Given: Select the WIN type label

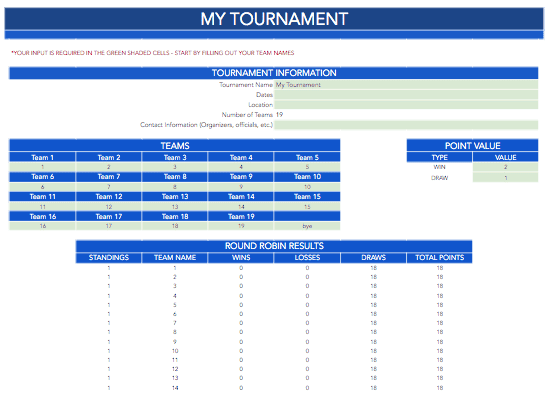Looking at the screenshot, I should click(x=439, y=167).
